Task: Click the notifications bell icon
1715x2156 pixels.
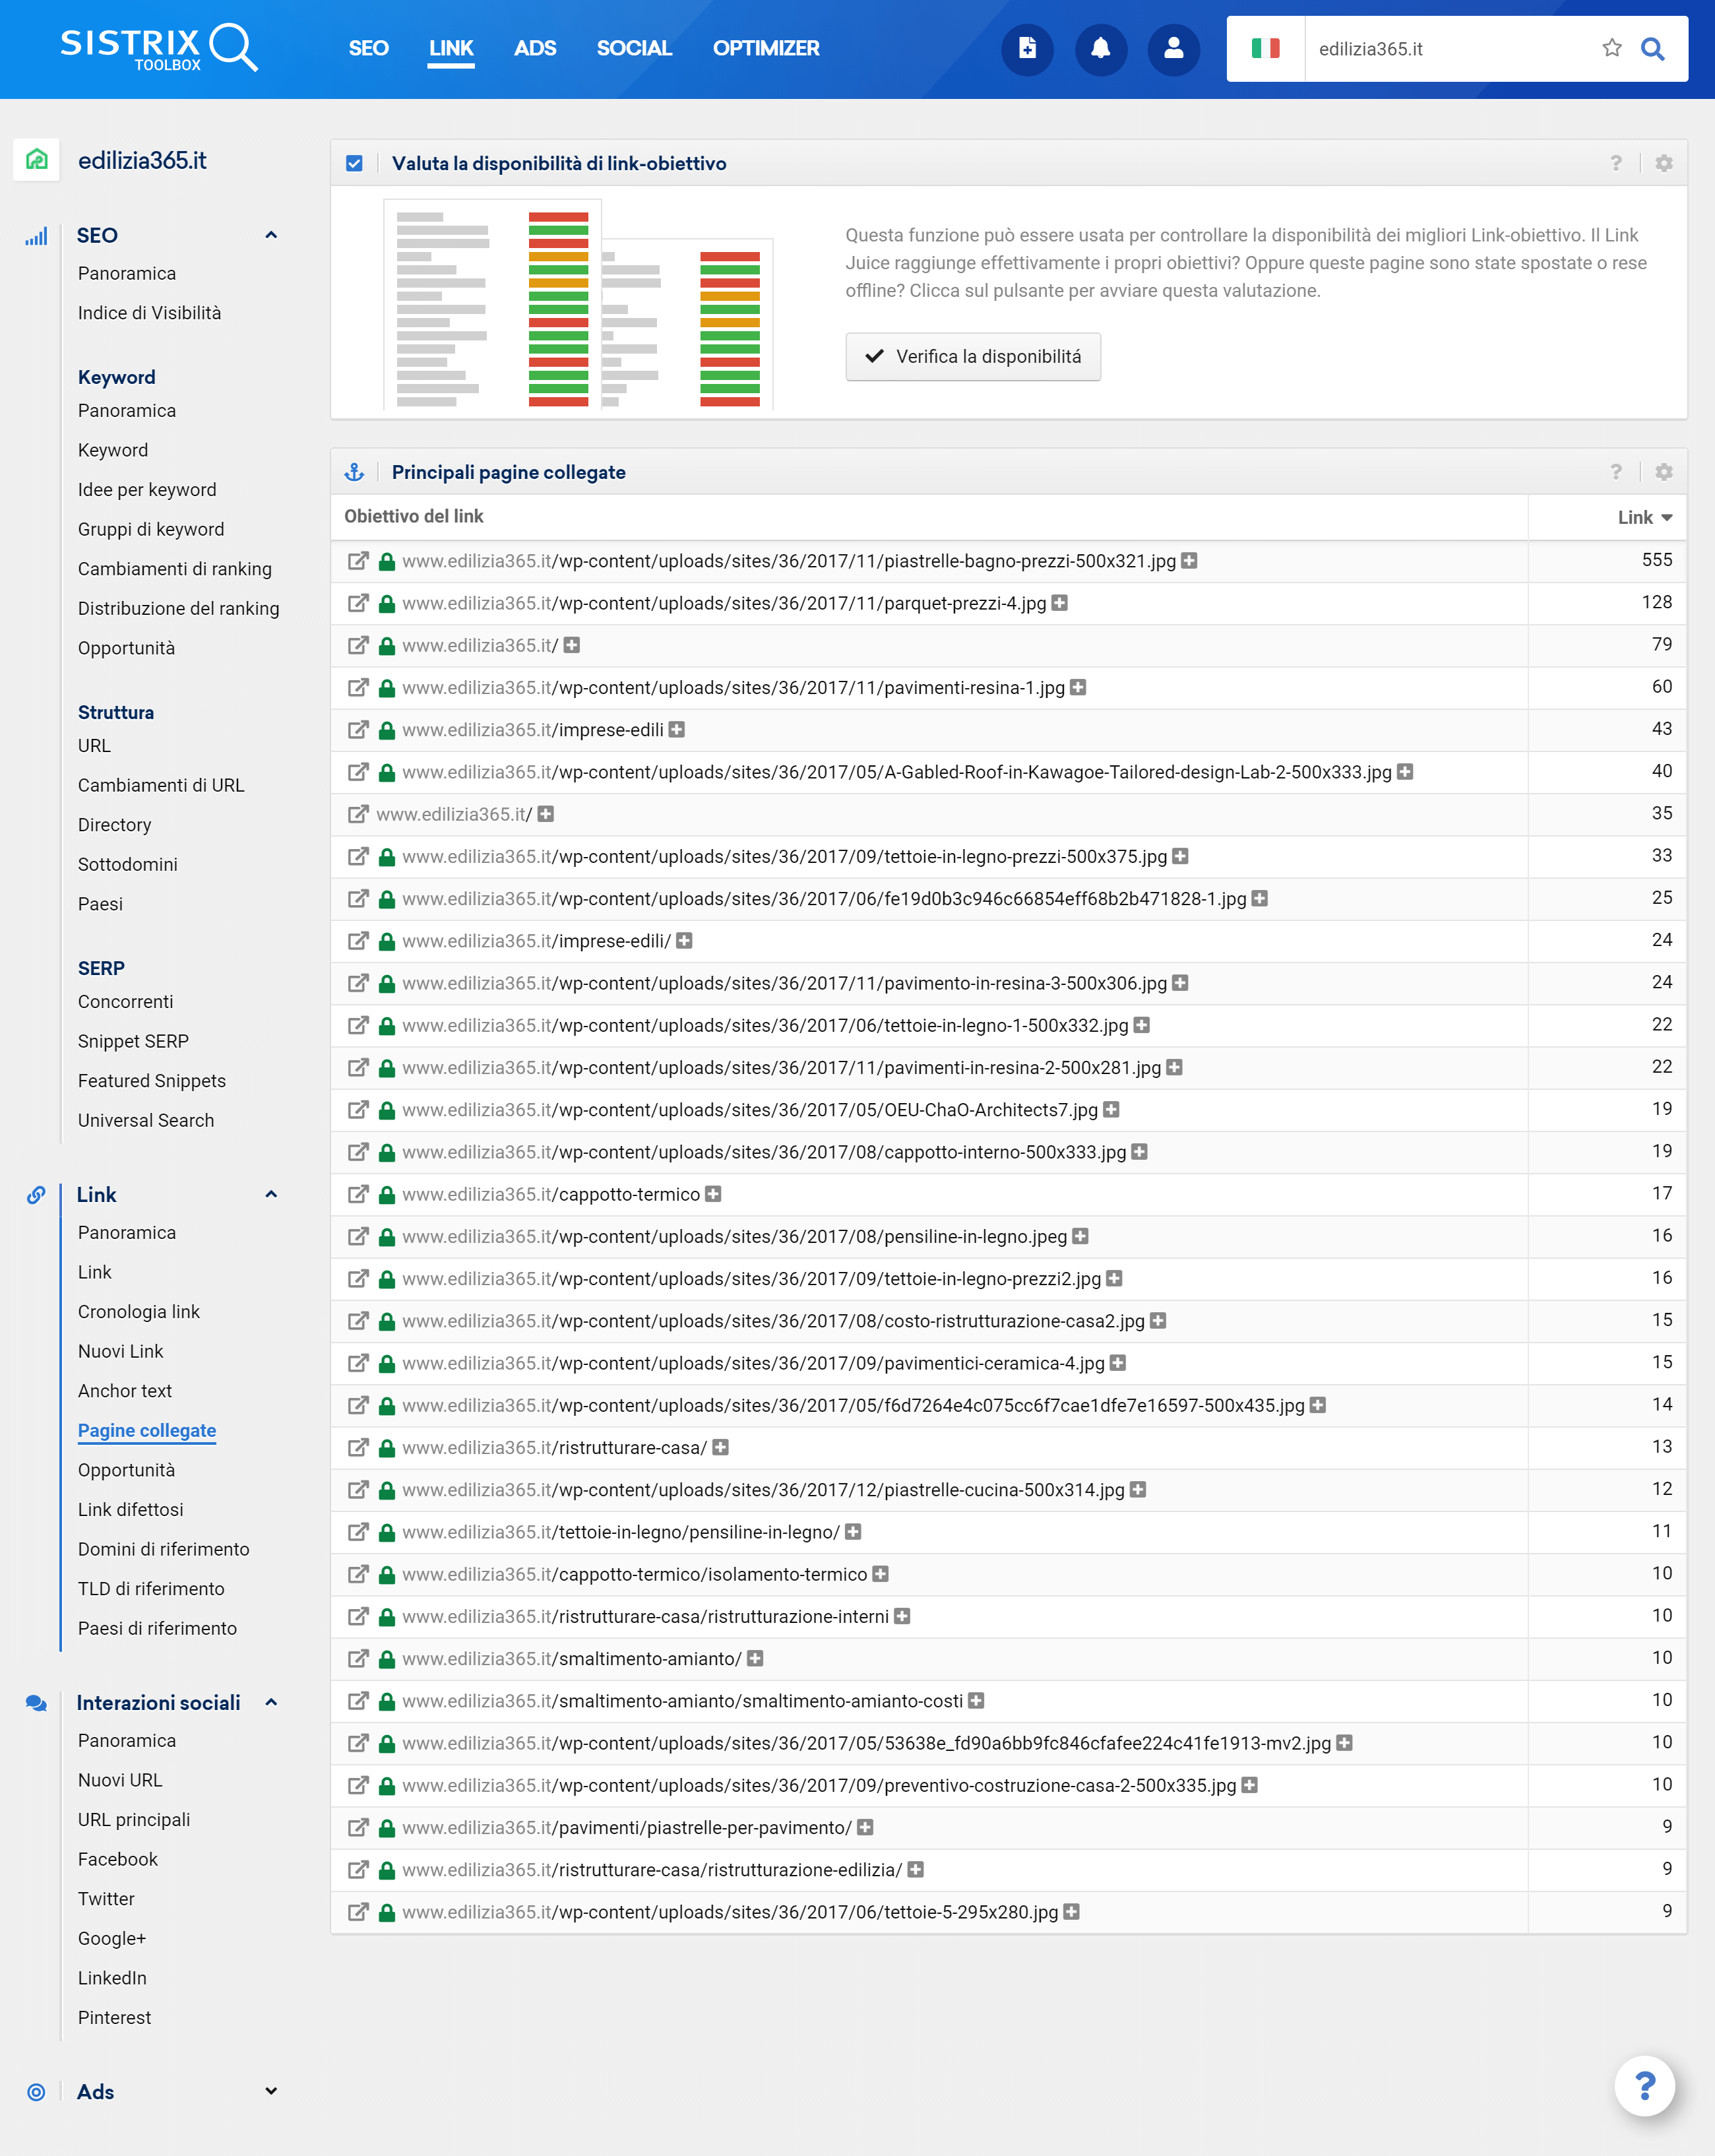Action: 1100,48
